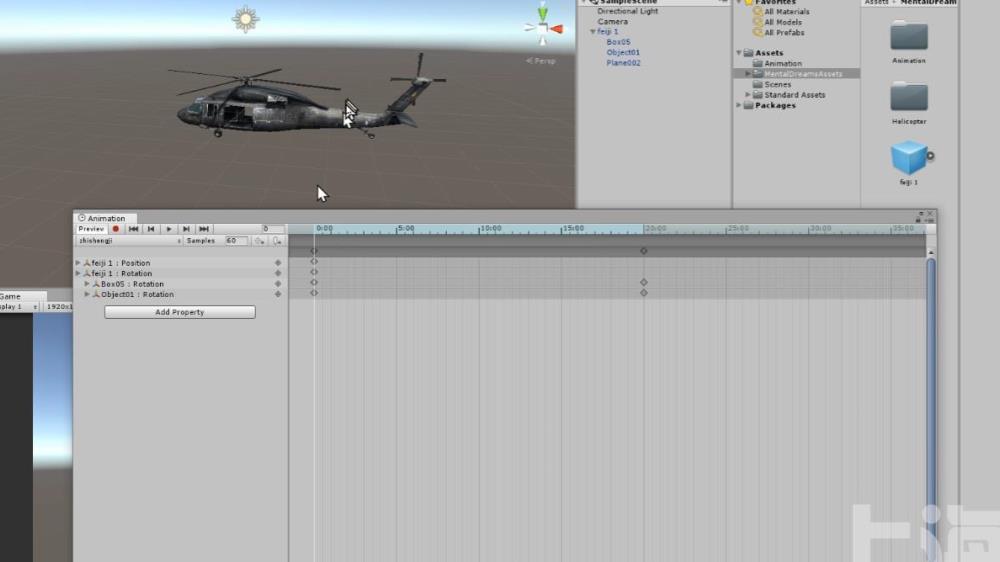This screenshot has width=1000, height=562.
Task: Select Object01 Rotation keyframe near 20:00
Action: [x=643, y=293]
